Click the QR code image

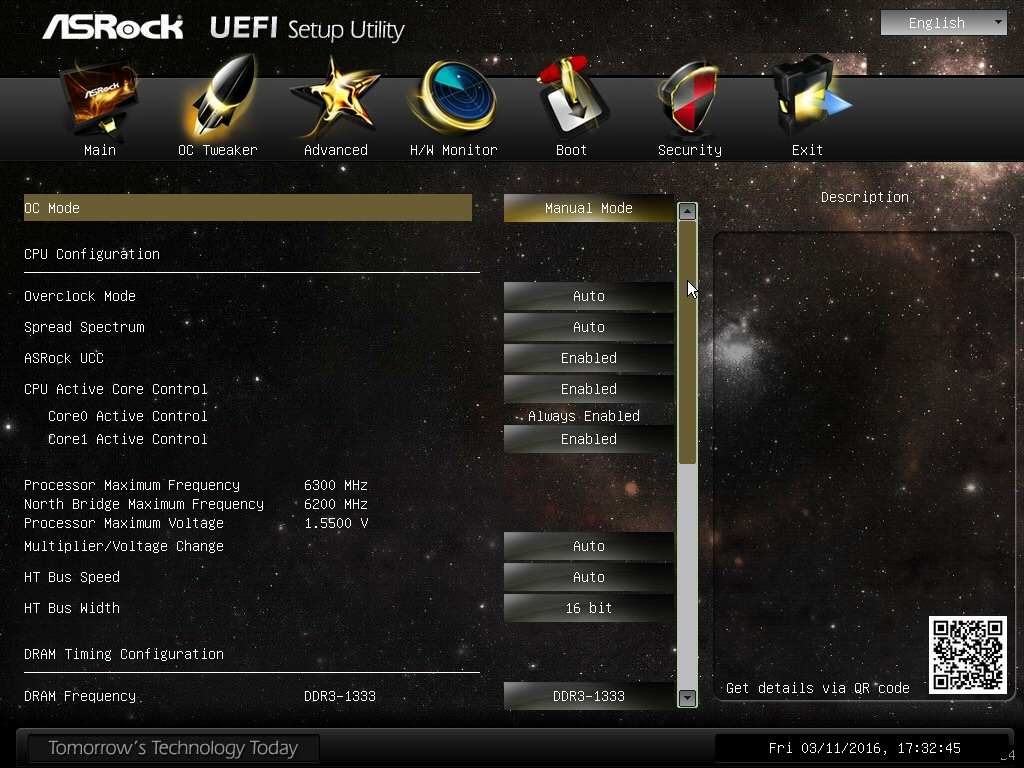pyautogui.click(x=967, y=655)
